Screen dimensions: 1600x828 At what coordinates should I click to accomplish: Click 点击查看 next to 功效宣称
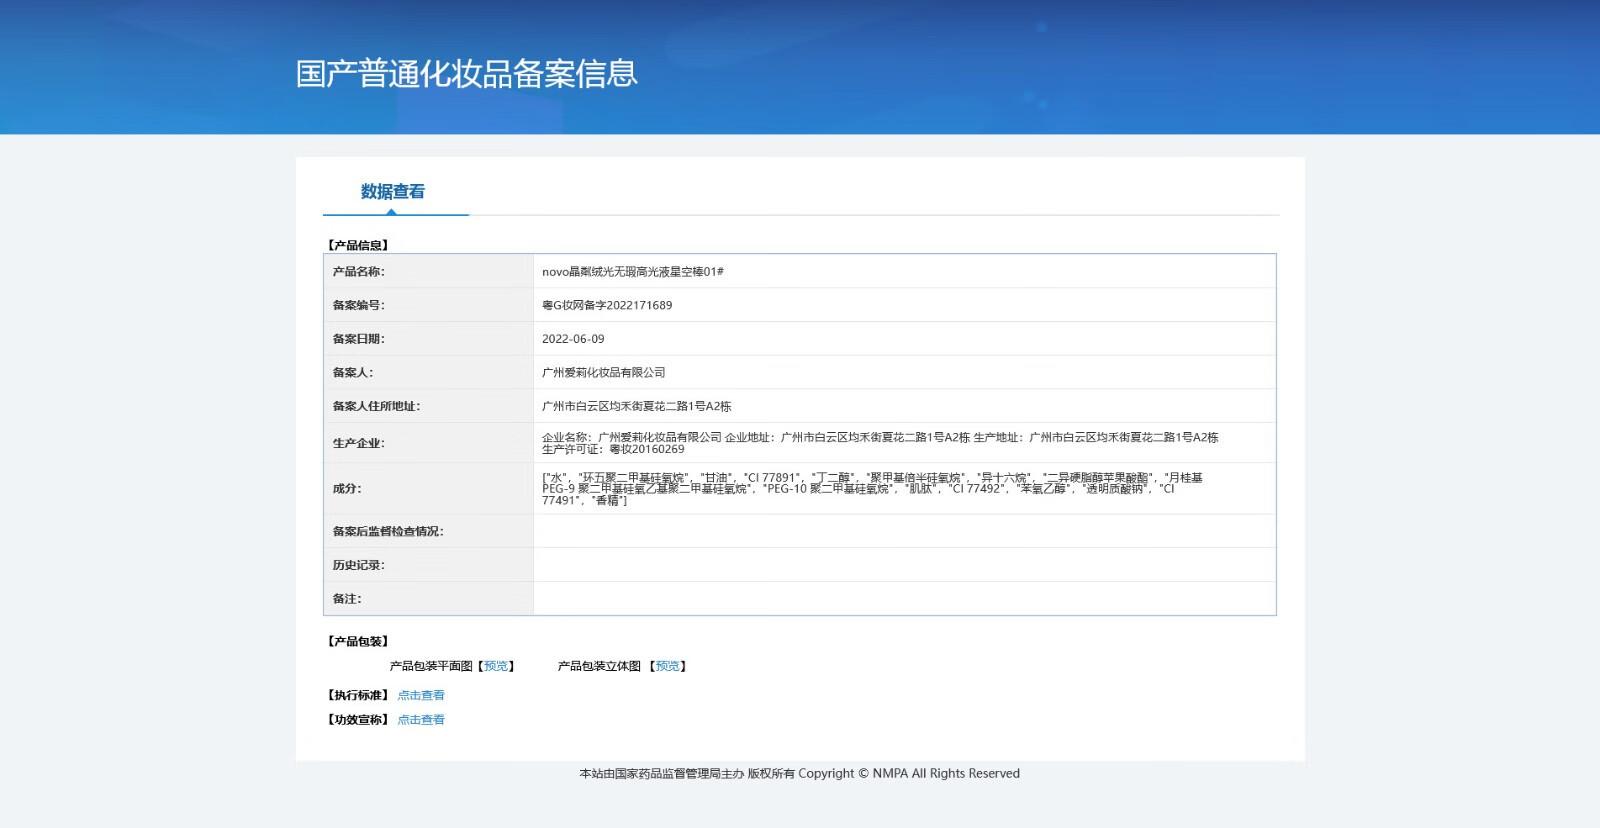coord(421,720)
